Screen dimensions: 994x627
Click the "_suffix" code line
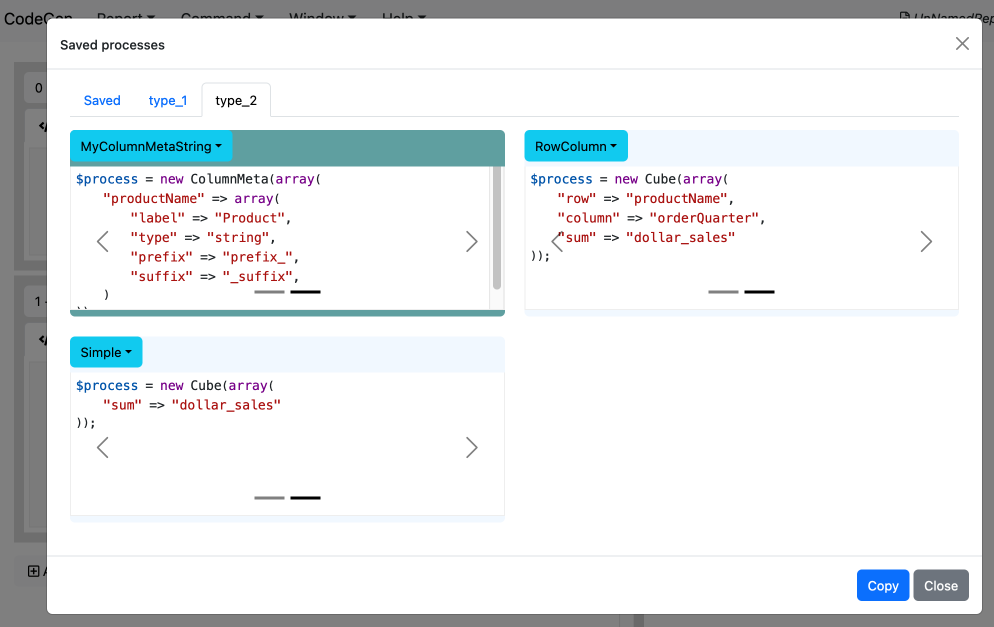(x=214, y=276)
